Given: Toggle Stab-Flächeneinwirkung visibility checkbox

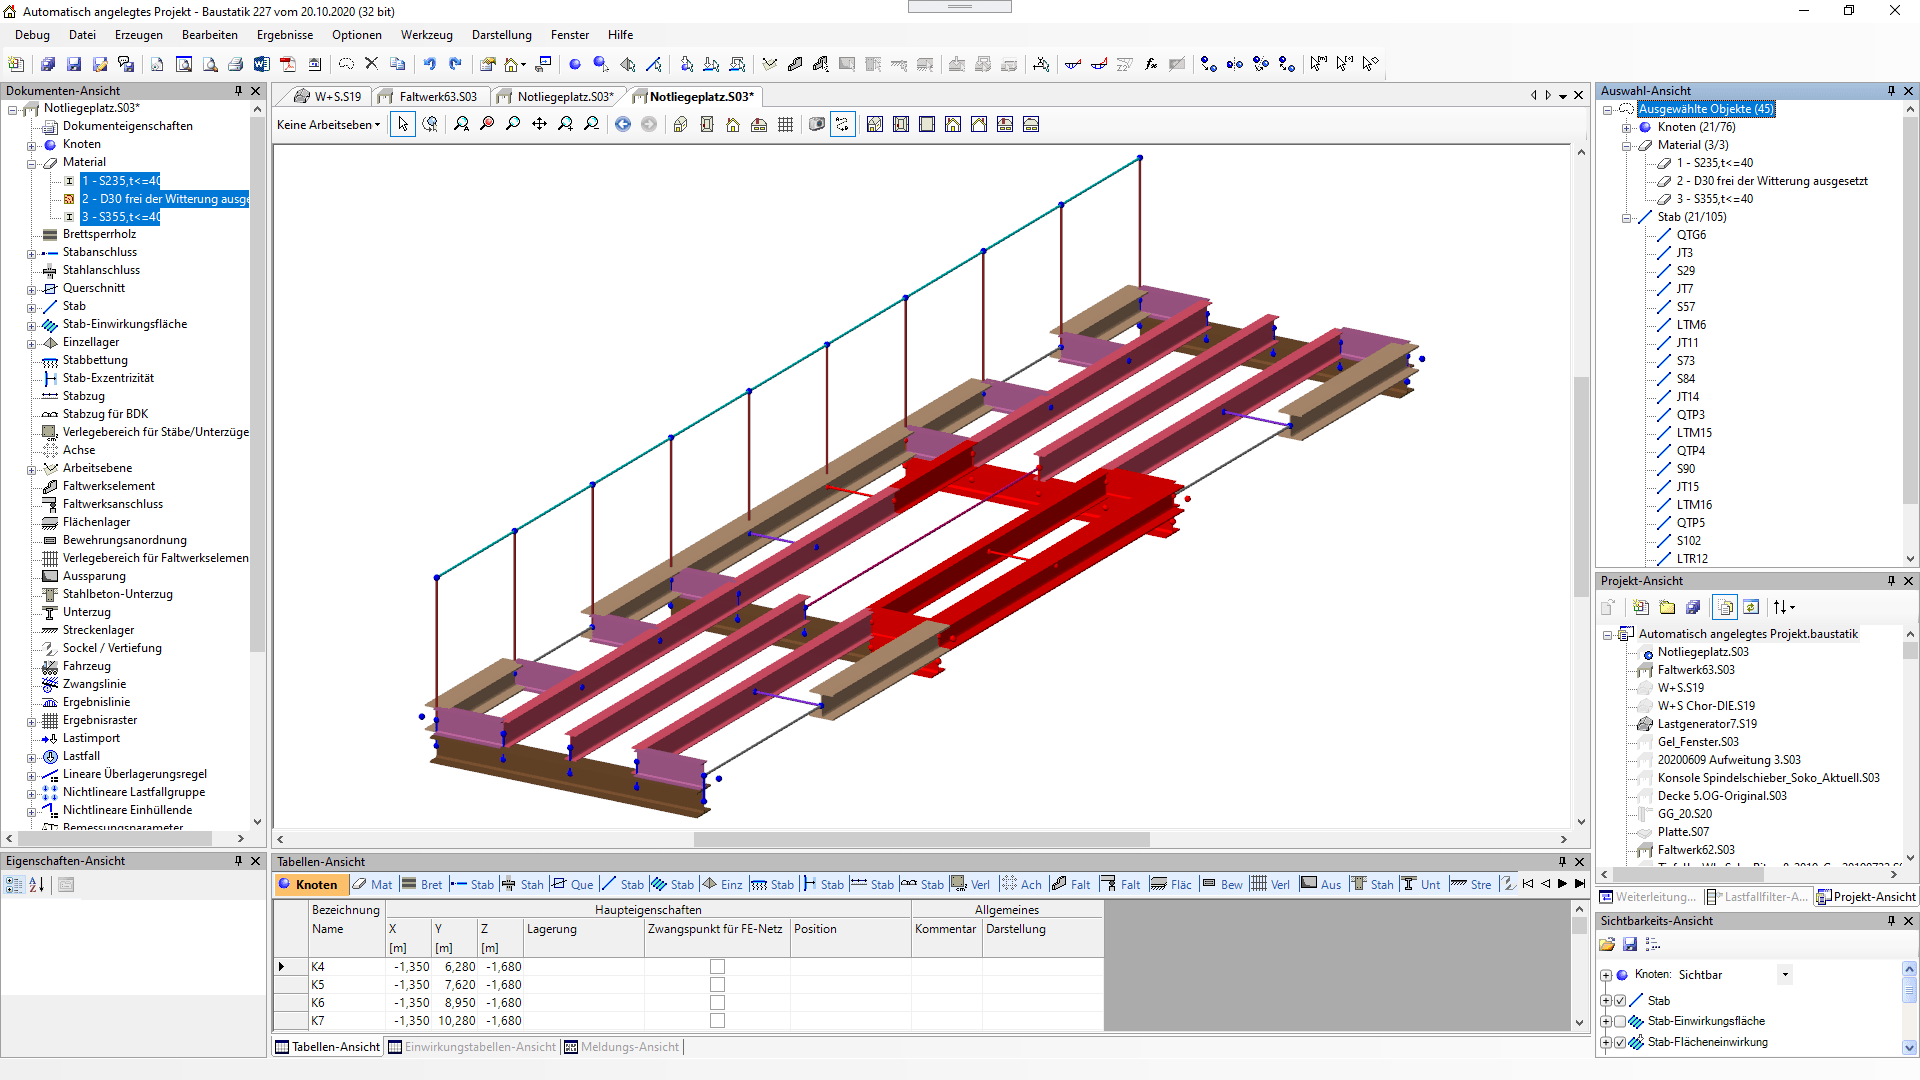Looking at the screenshot, I should 1620,1043.
